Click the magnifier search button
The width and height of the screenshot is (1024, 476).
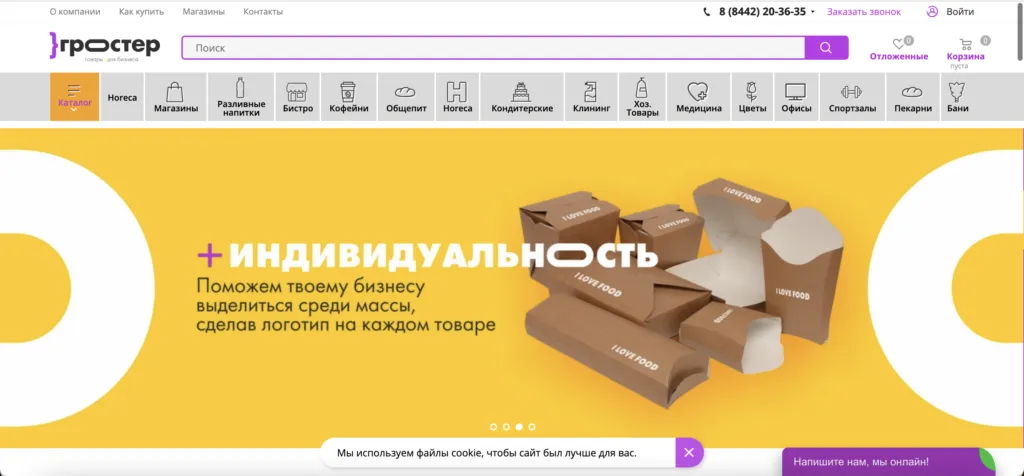coord(826,48)
